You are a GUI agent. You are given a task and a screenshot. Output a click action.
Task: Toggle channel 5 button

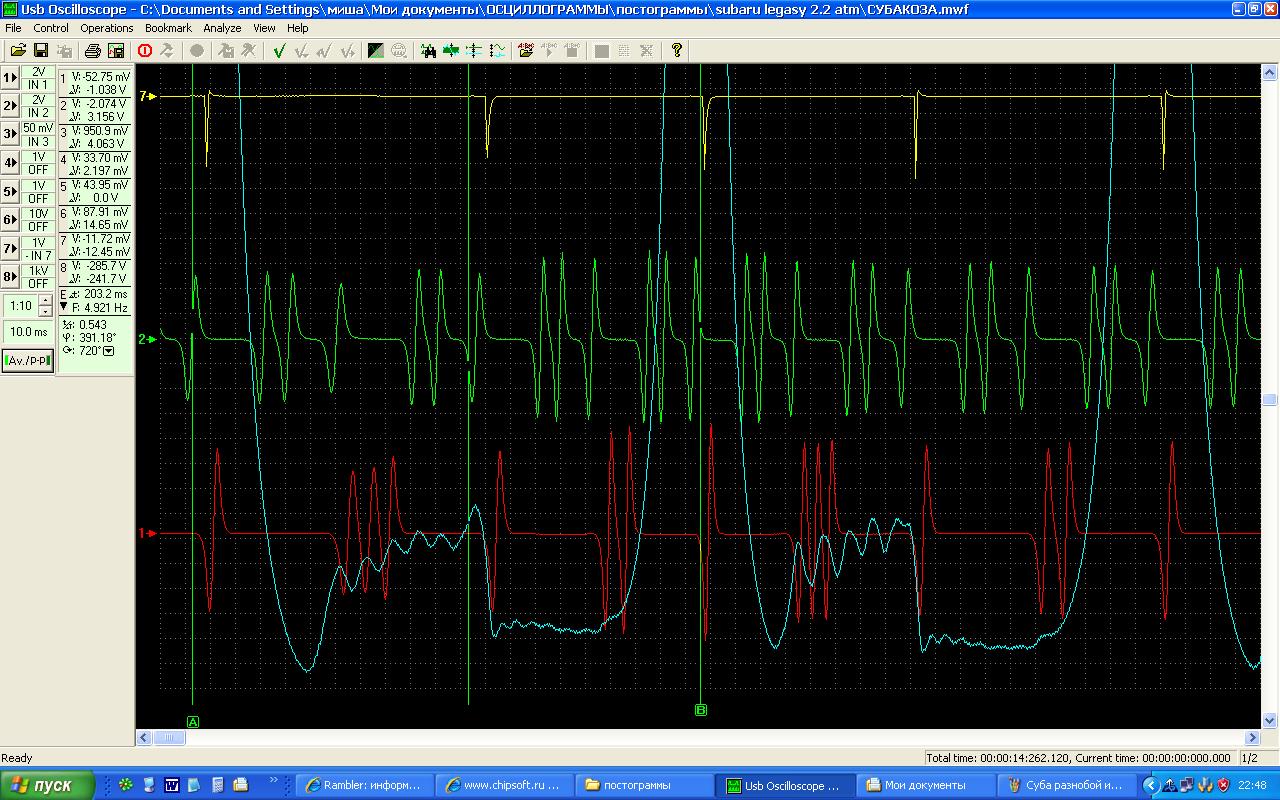coord(10,191)
